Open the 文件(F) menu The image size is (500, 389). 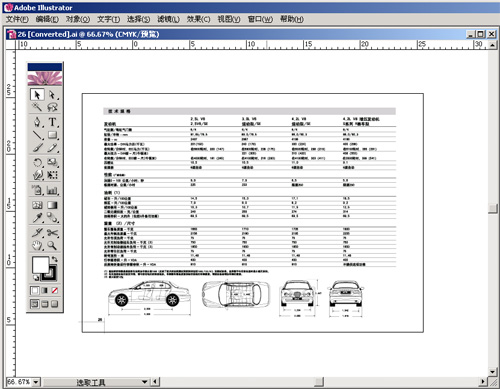point(17,19)
